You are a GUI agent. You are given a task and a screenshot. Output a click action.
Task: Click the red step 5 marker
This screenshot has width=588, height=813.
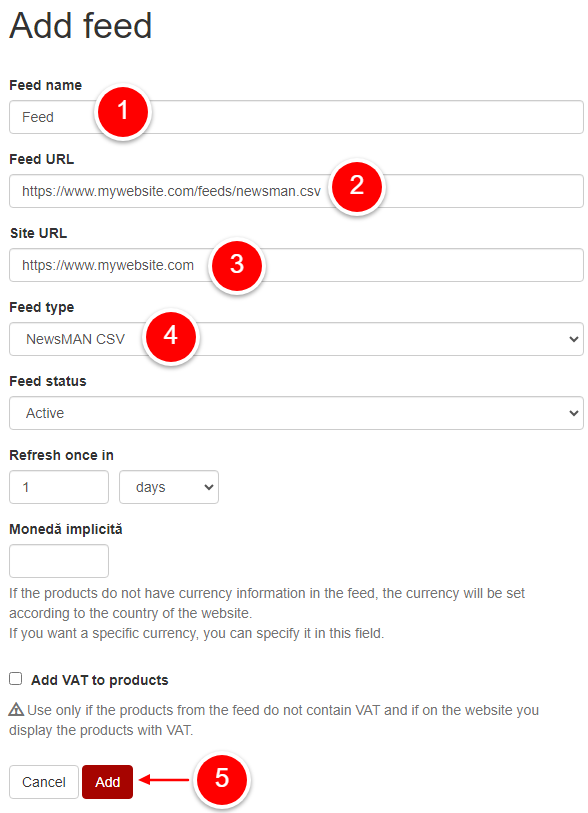tap(222, 779)
